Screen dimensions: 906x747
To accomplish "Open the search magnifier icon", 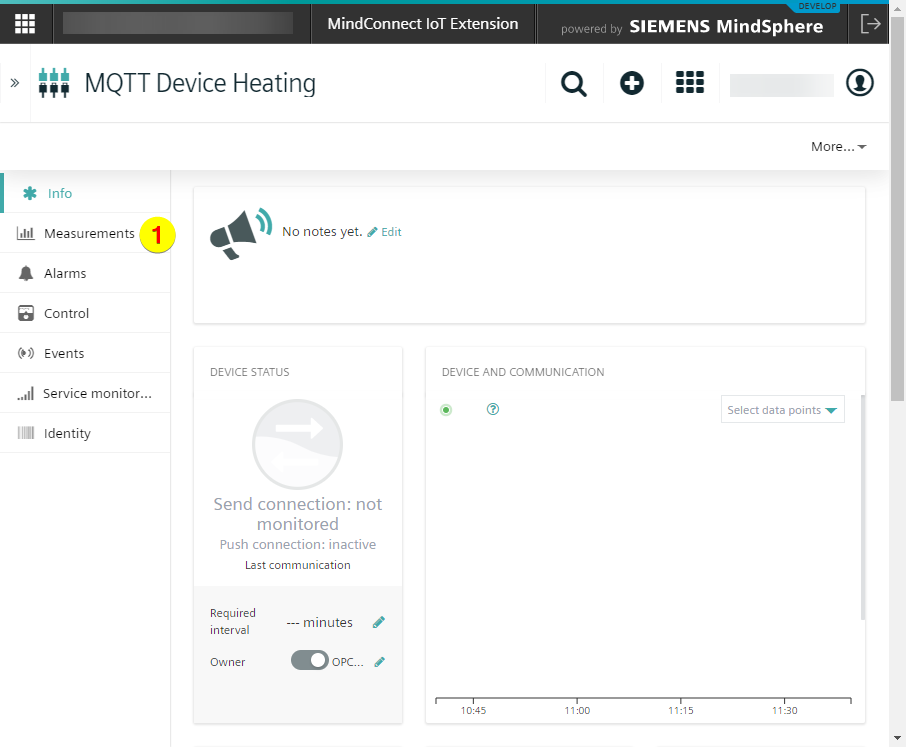I will click(574, 84).
